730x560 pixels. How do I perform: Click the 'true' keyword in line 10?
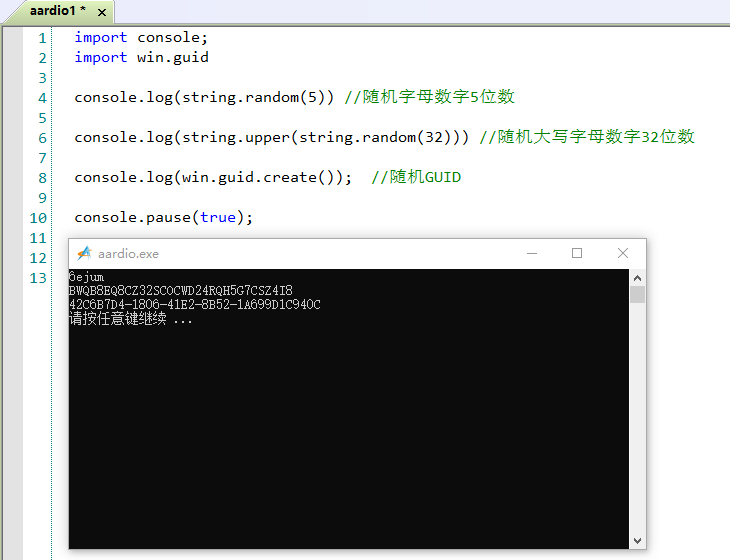(218, 217)
